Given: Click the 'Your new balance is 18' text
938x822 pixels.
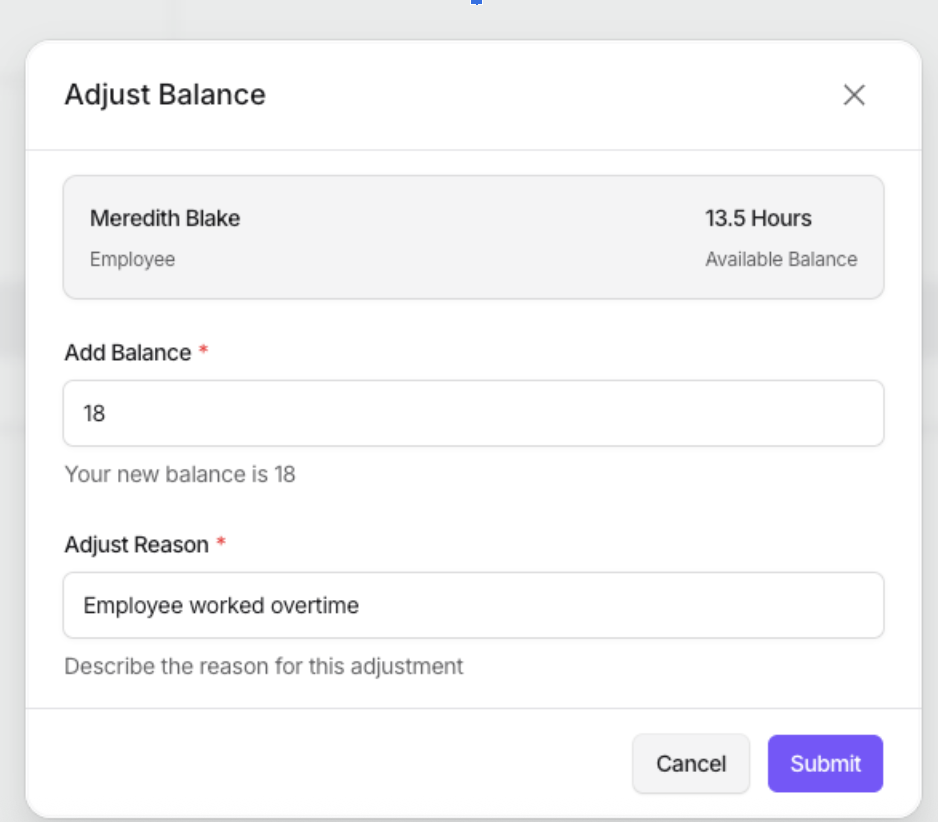Looking at the screenshot, I should coord(180,474).
